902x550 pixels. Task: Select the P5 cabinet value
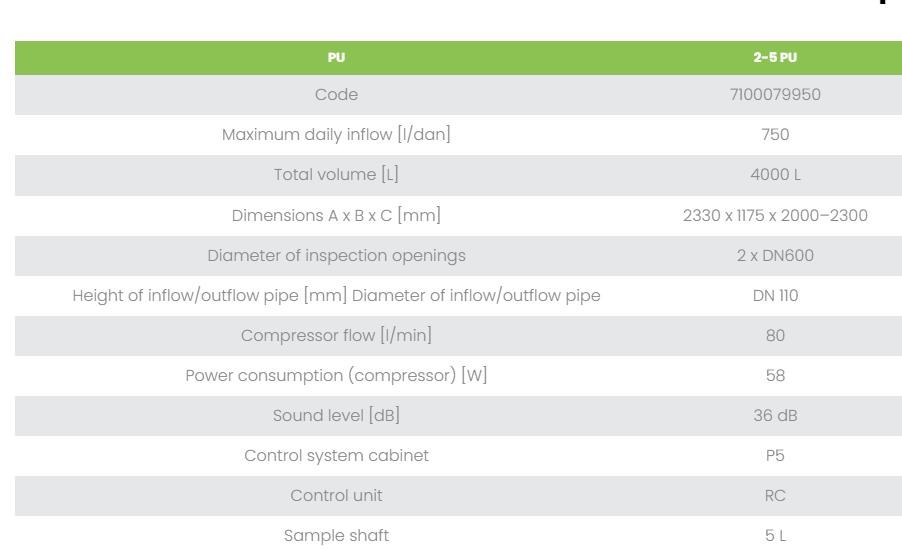click(x=775, y=456)
